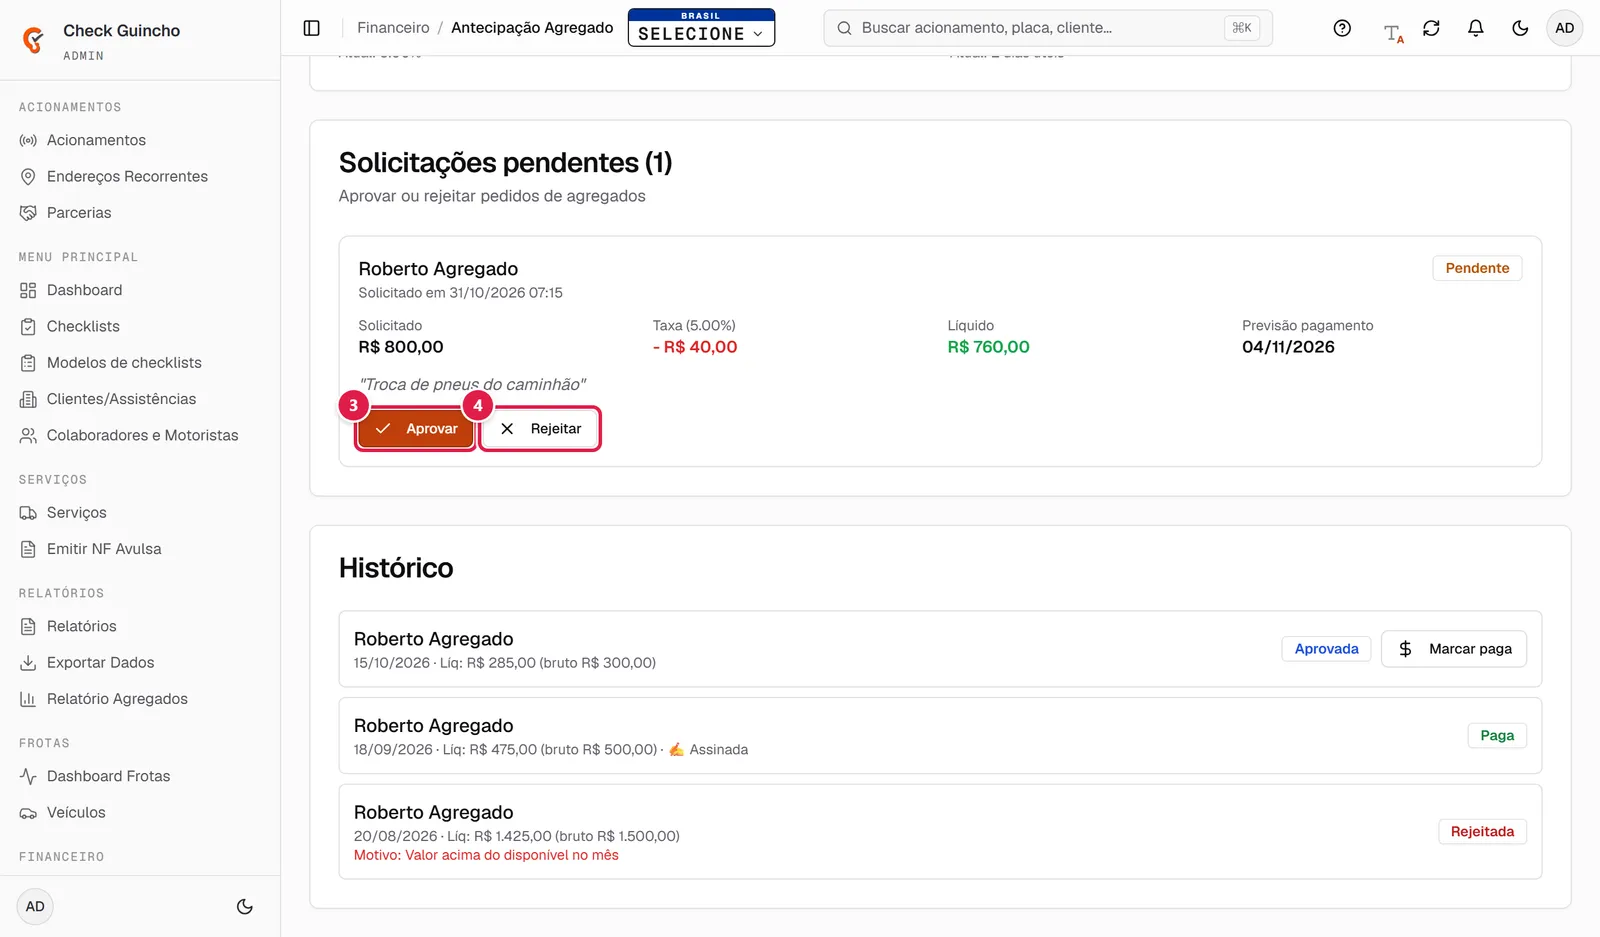Click the Pendente status badge

[x=1477, y=268]
